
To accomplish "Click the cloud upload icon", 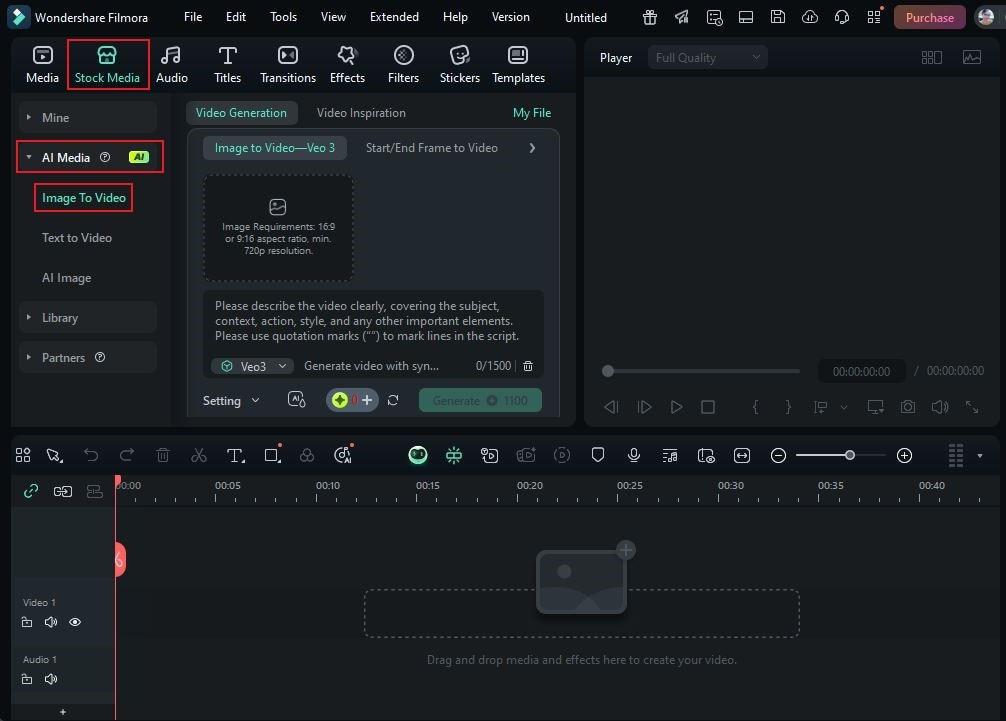I will (x=810, y=17).
